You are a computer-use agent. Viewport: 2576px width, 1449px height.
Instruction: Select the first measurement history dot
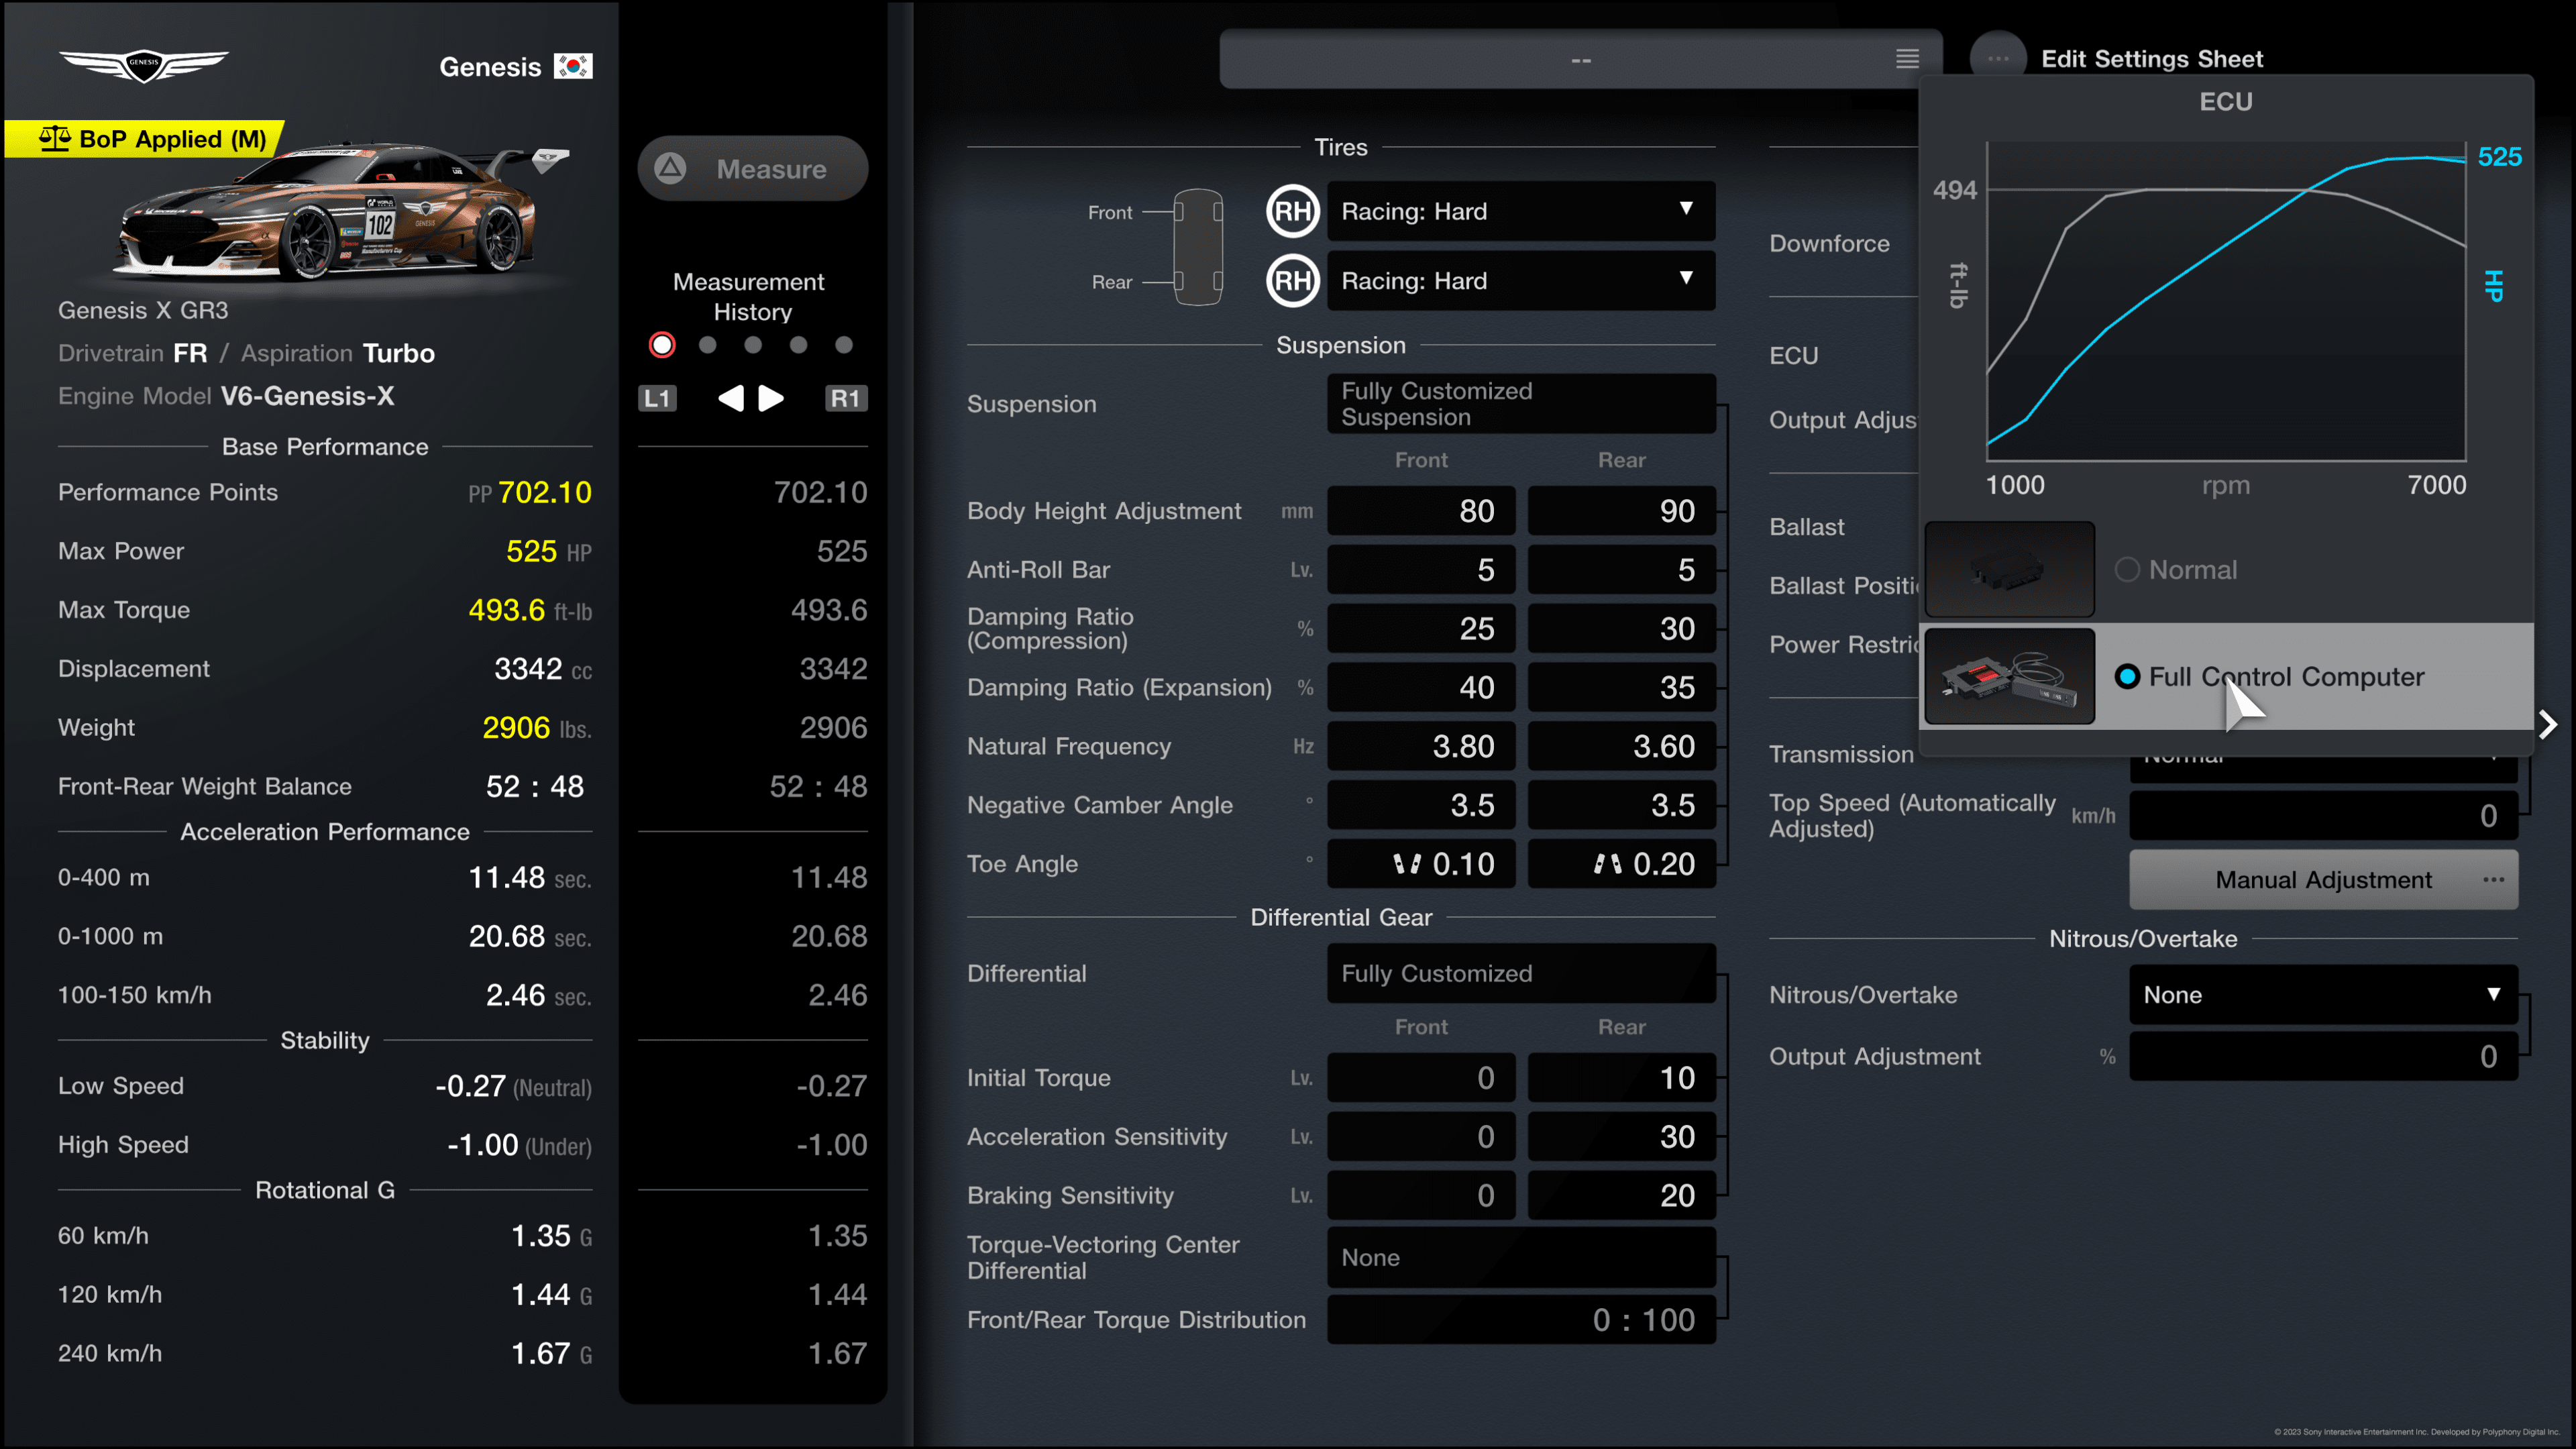[x=662, y=345]
